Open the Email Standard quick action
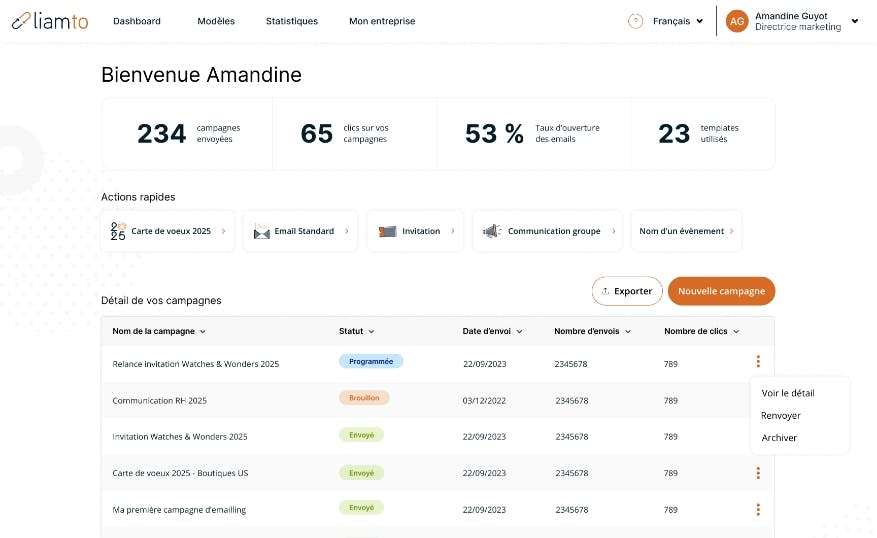The width and height of the screenshot is (877, 538). (x=301, y=231)
